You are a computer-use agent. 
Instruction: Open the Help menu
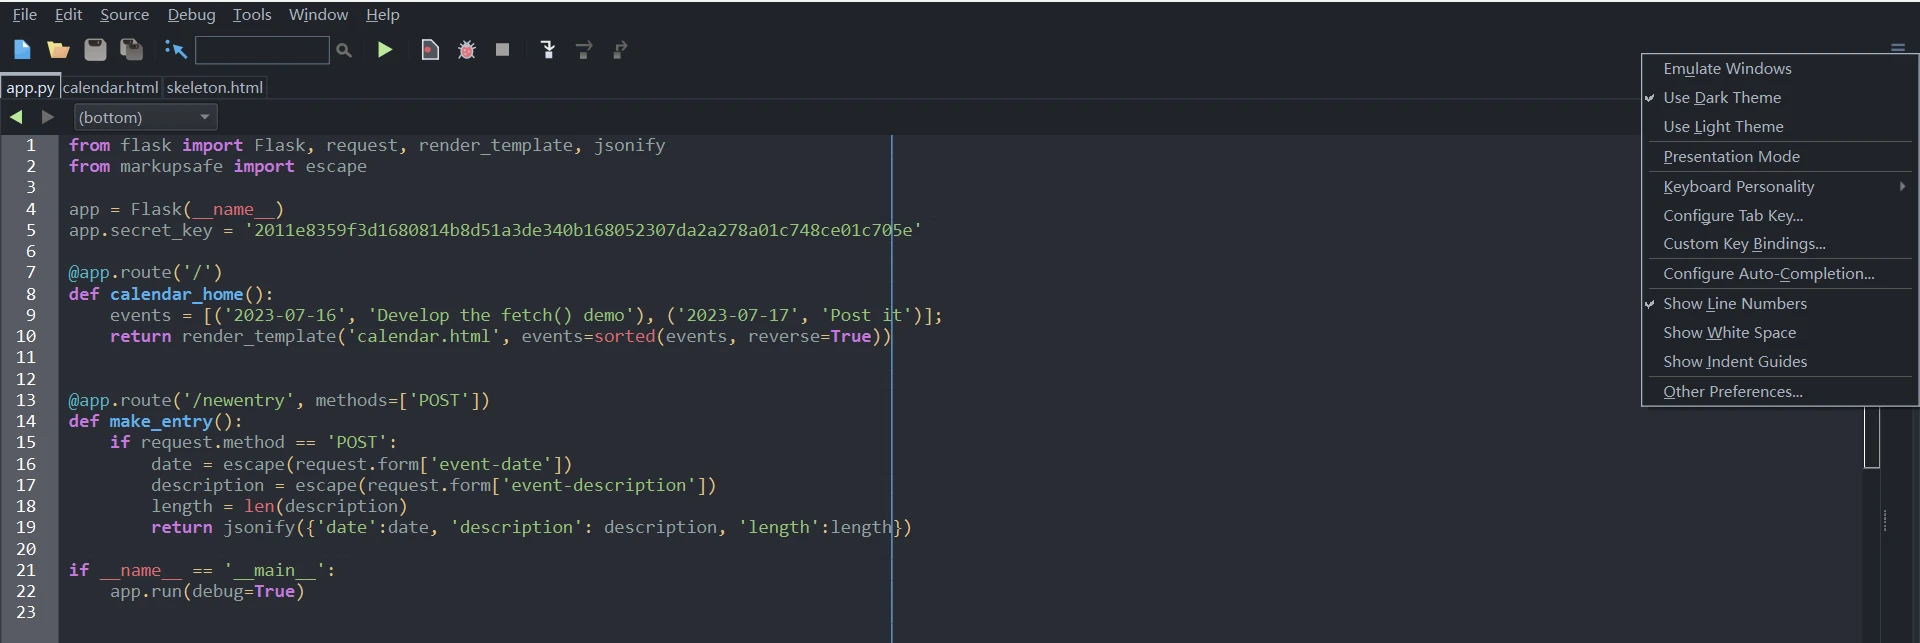383,15
